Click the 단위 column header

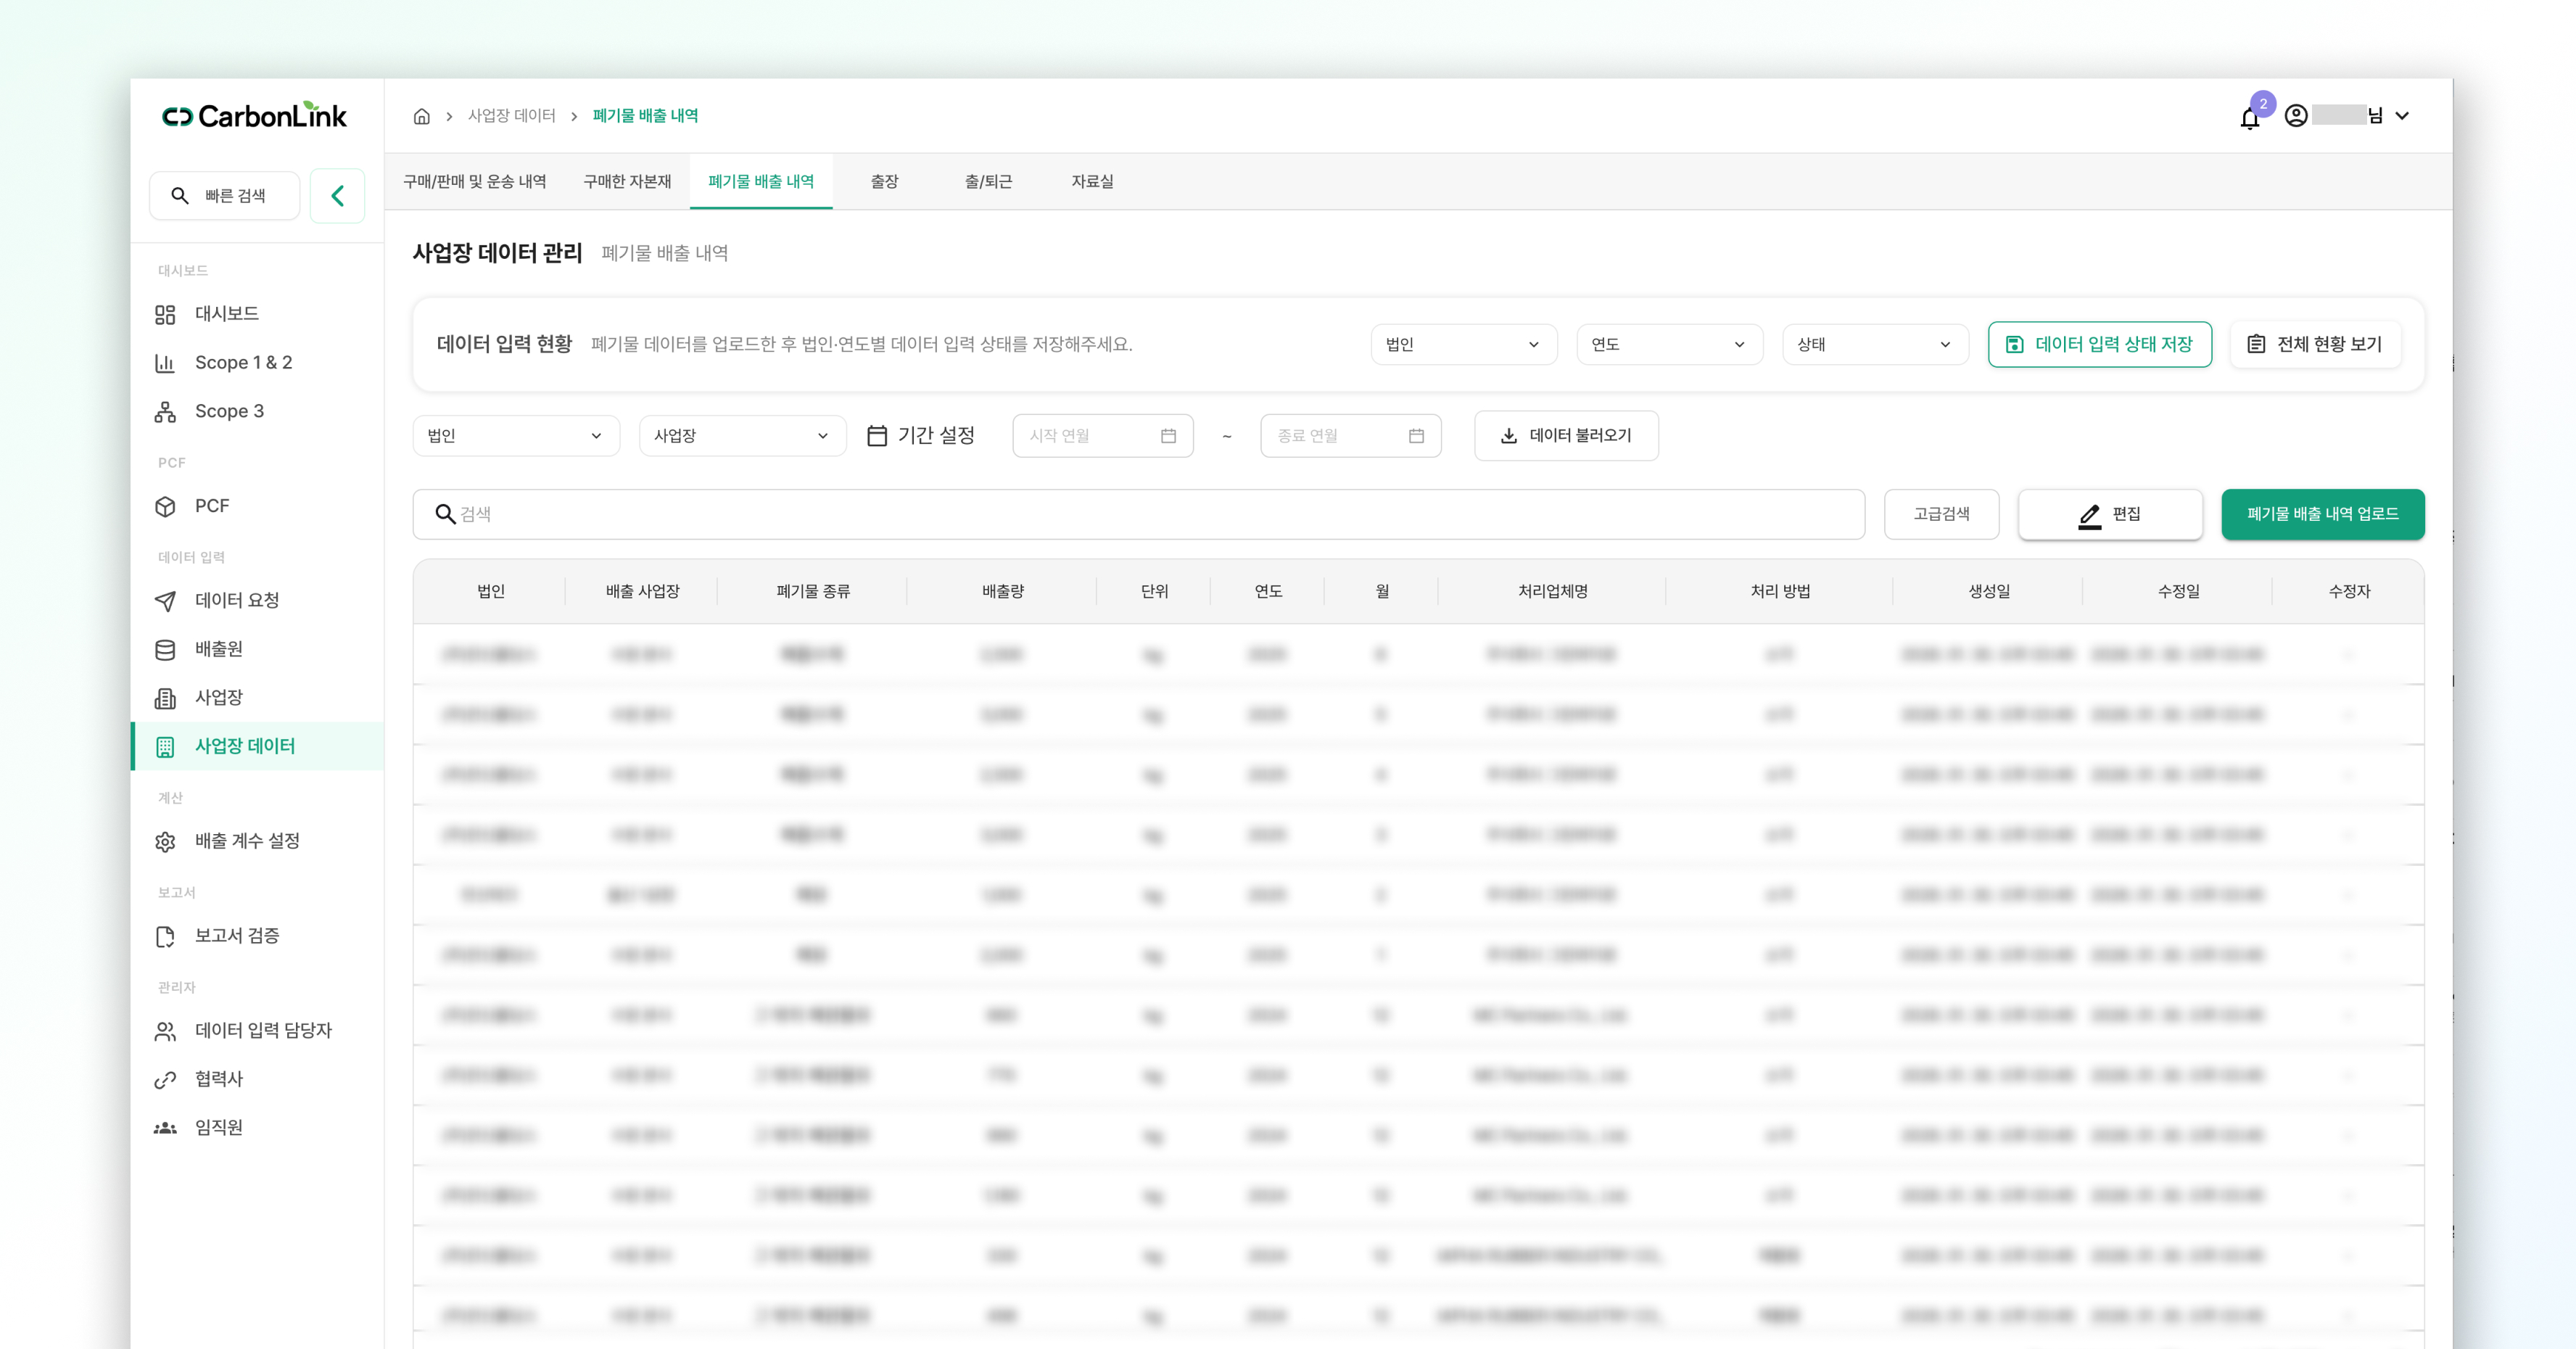coord(1155,592)
